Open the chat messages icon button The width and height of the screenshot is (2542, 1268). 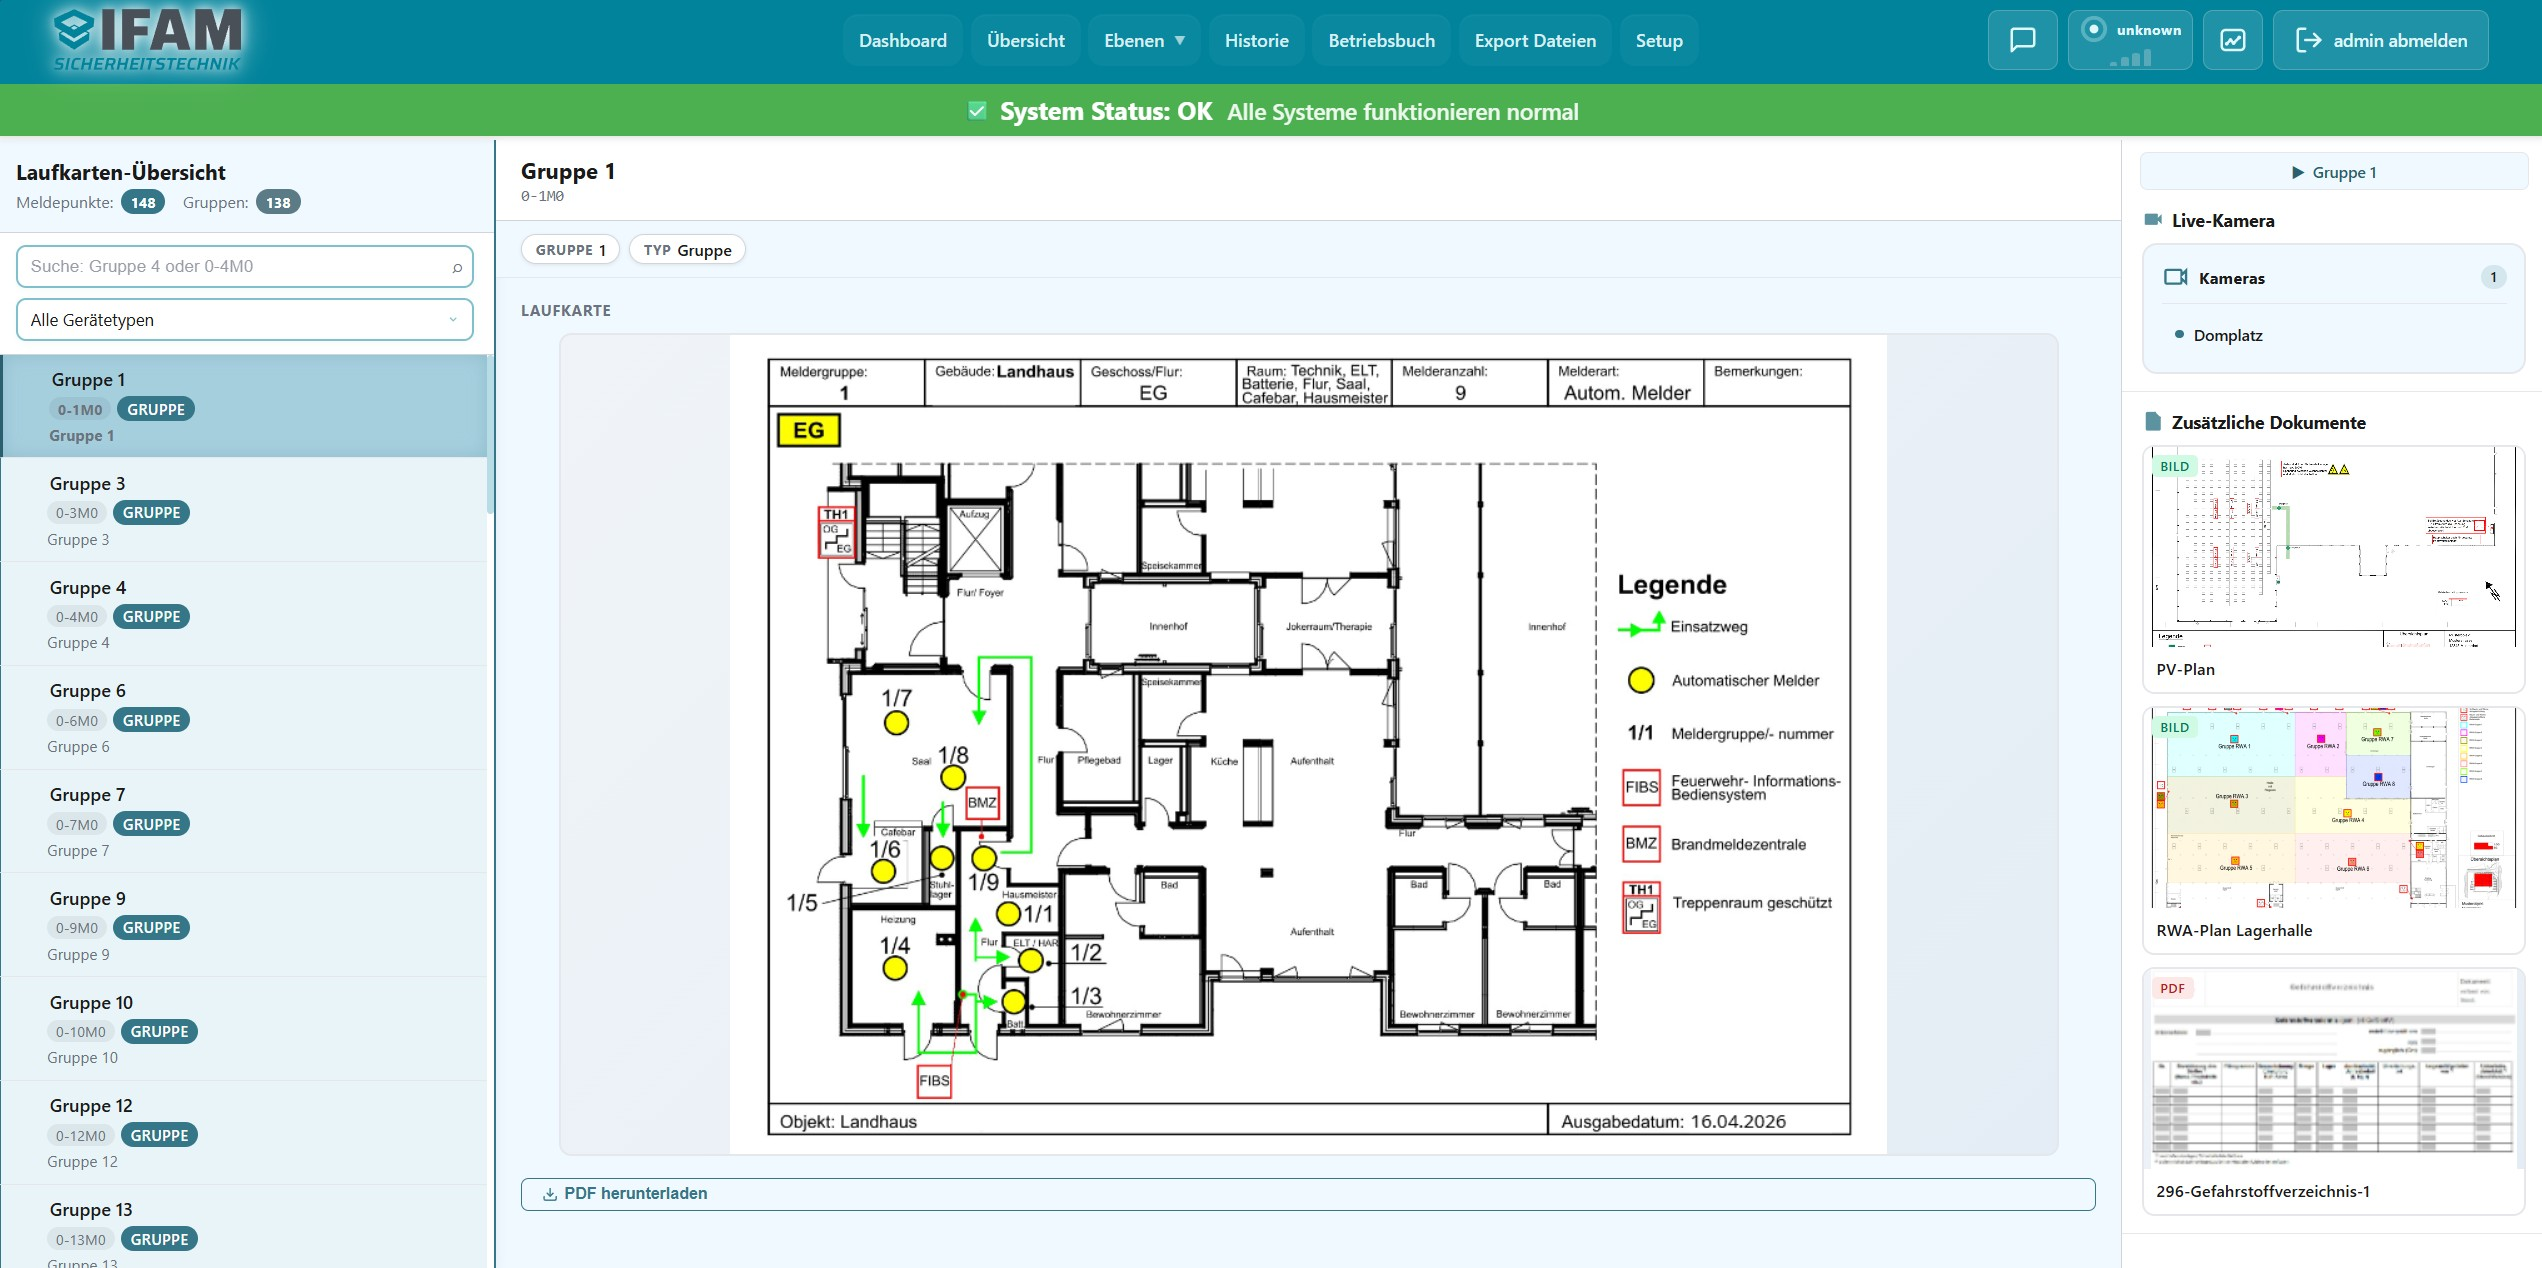(x=2022, y=40)
